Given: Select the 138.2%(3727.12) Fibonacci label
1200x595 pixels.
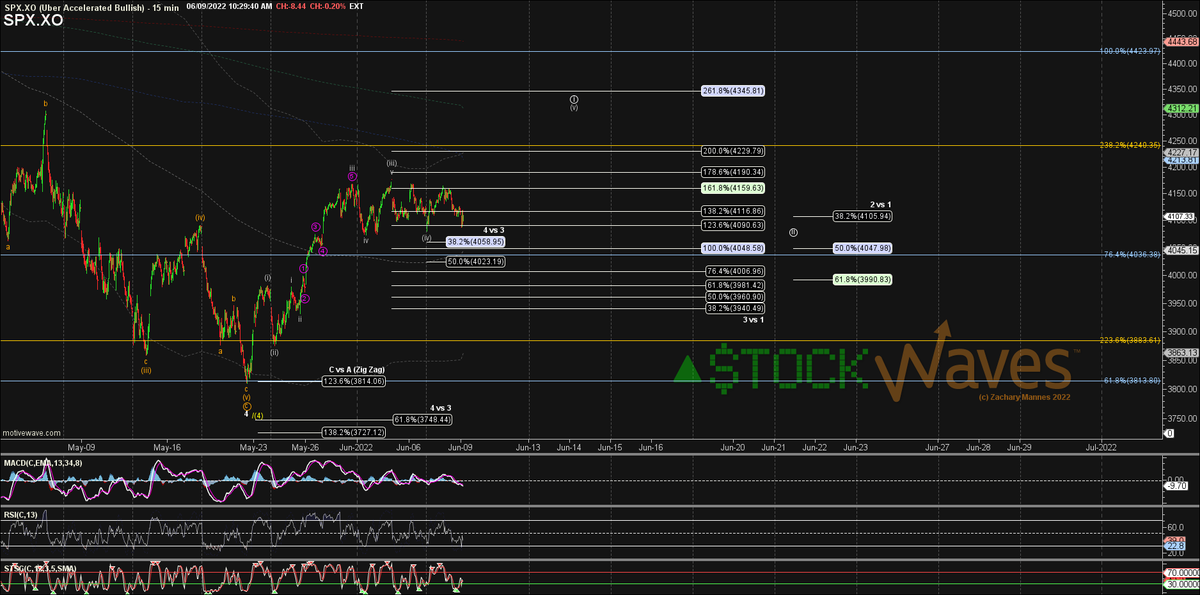Looking at the screenshot, I should coord(353,431).
